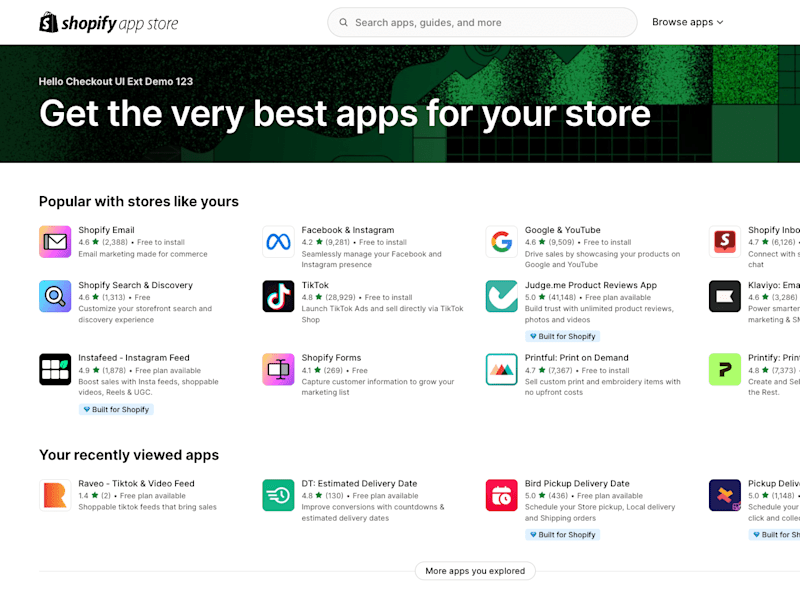Click the Hello Checkout UI Ext Demo 123 text

point(116,82)
